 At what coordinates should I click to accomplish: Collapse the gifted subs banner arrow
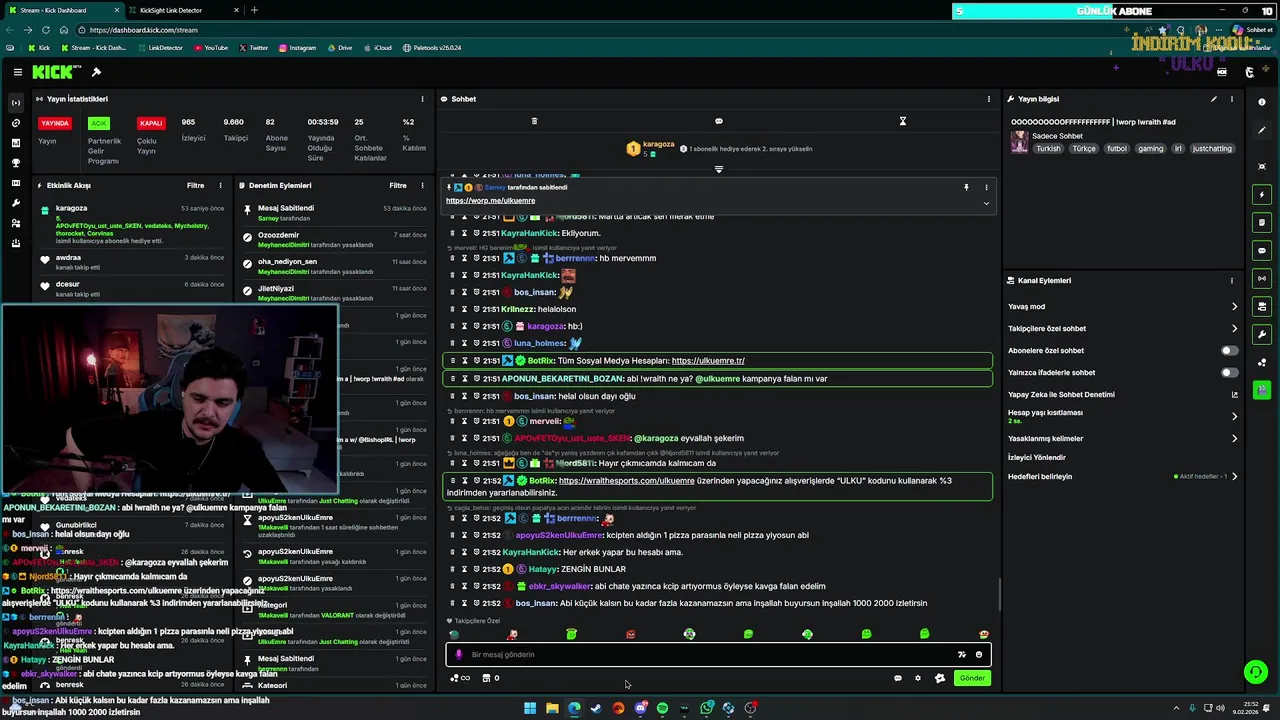coord(718,169)
